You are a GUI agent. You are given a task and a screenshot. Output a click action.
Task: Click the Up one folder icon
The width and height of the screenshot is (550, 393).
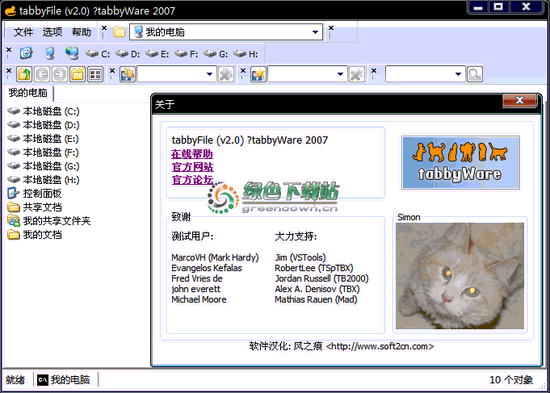pos(24,74)
